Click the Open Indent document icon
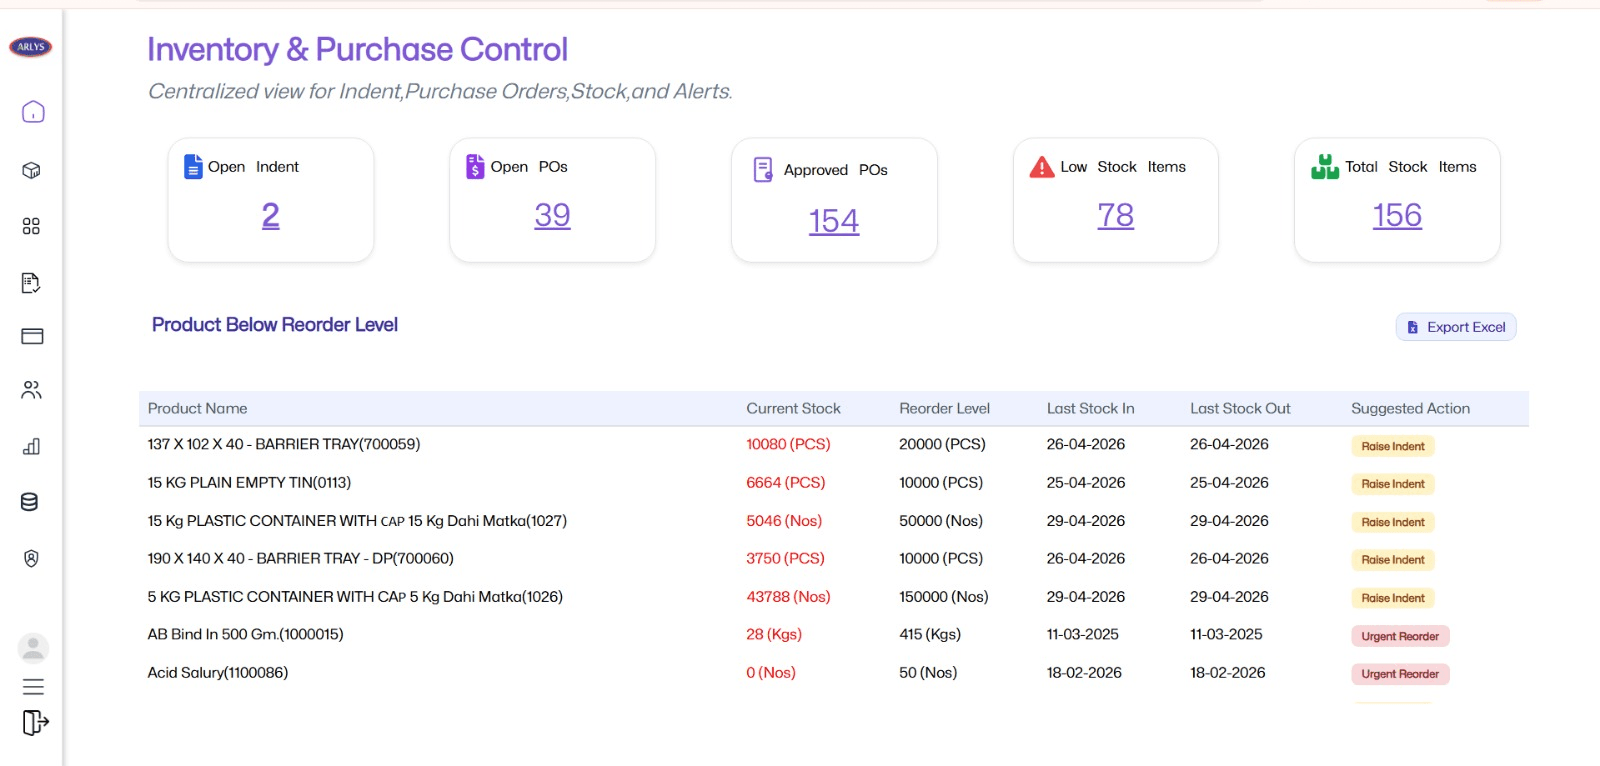Viewport: 1600px width, 766px height. tap(193, 167)
